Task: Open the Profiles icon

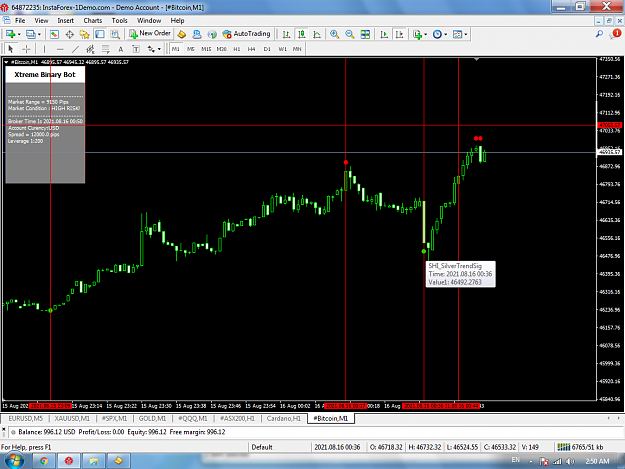Action: coord(30,34)
